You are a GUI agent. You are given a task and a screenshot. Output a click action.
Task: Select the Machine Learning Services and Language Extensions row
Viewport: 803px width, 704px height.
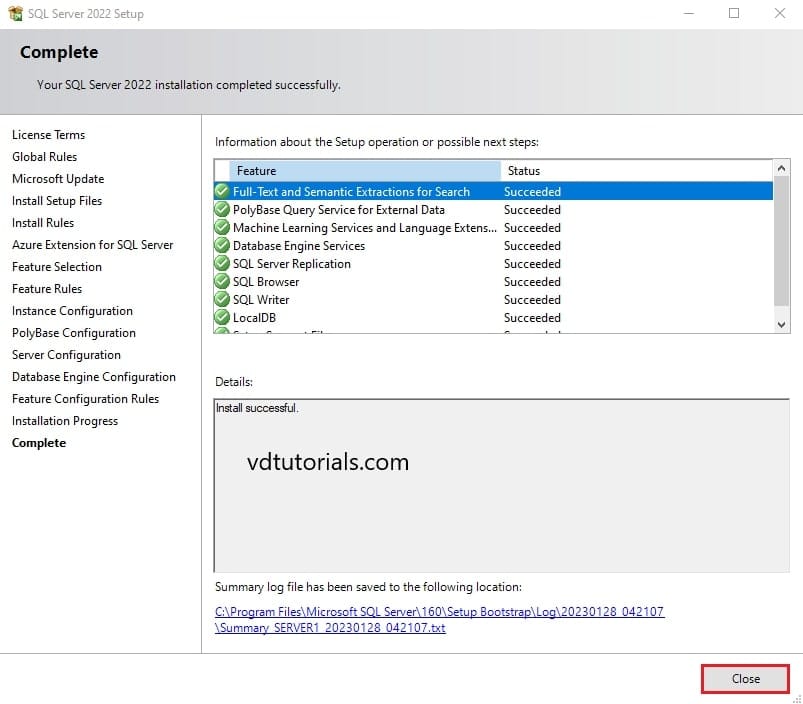click(493, 227)
